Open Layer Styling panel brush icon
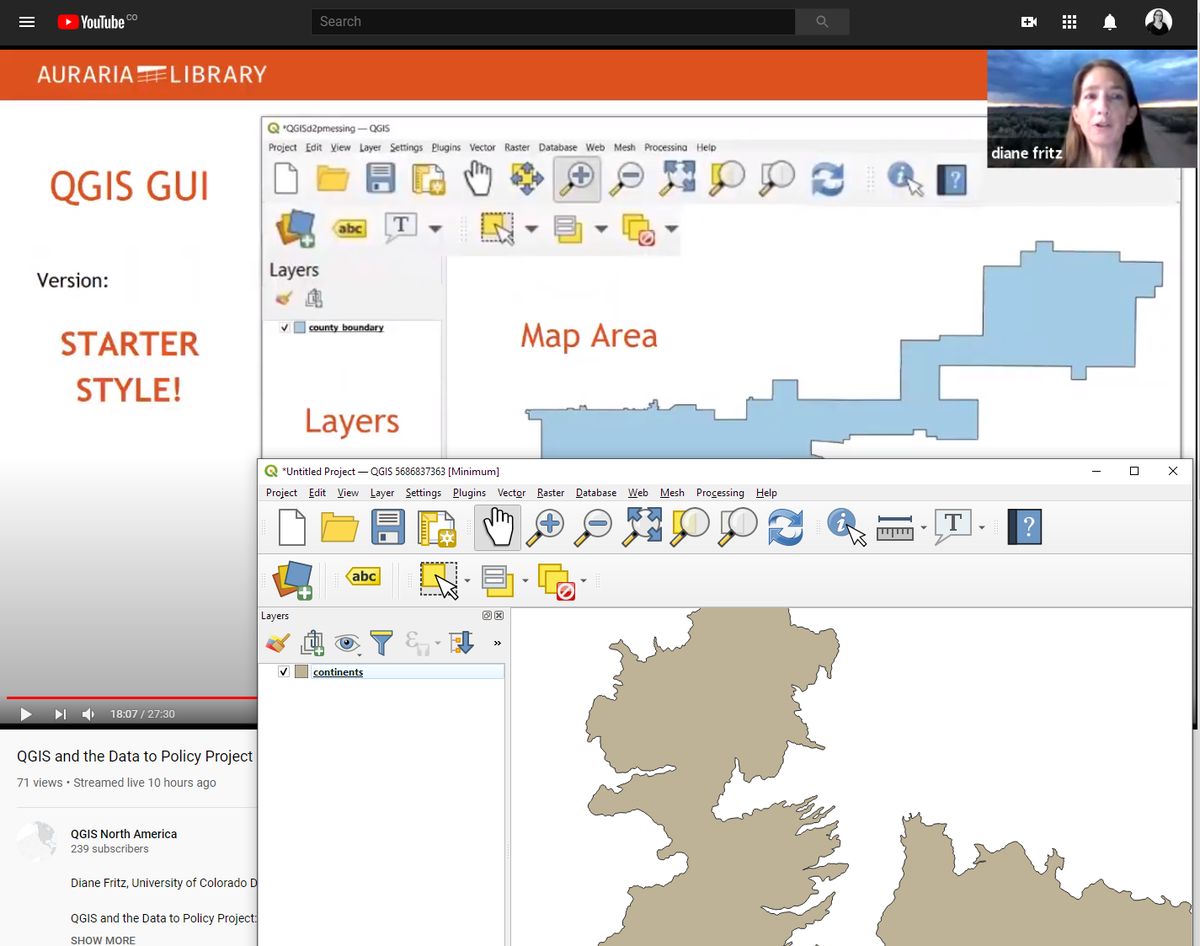Screen dimensions: 1200x946 point(278,643)
